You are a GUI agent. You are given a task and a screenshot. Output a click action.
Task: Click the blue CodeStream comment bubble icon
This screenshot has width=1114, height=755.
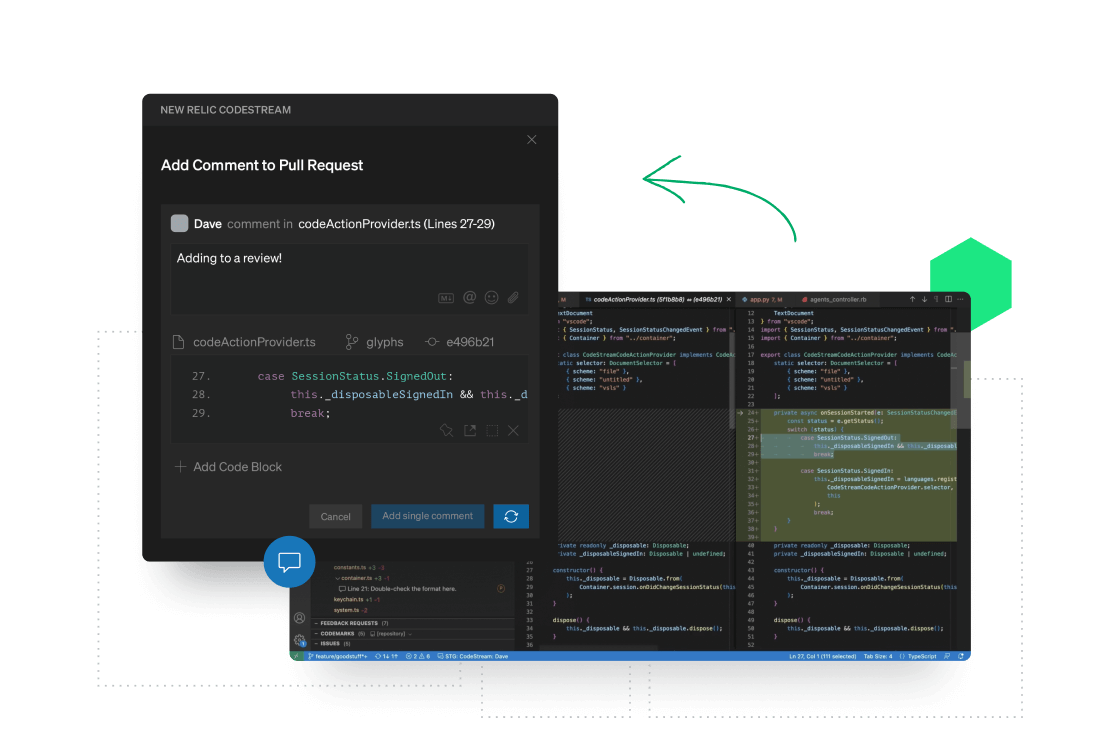click(289, 562)
